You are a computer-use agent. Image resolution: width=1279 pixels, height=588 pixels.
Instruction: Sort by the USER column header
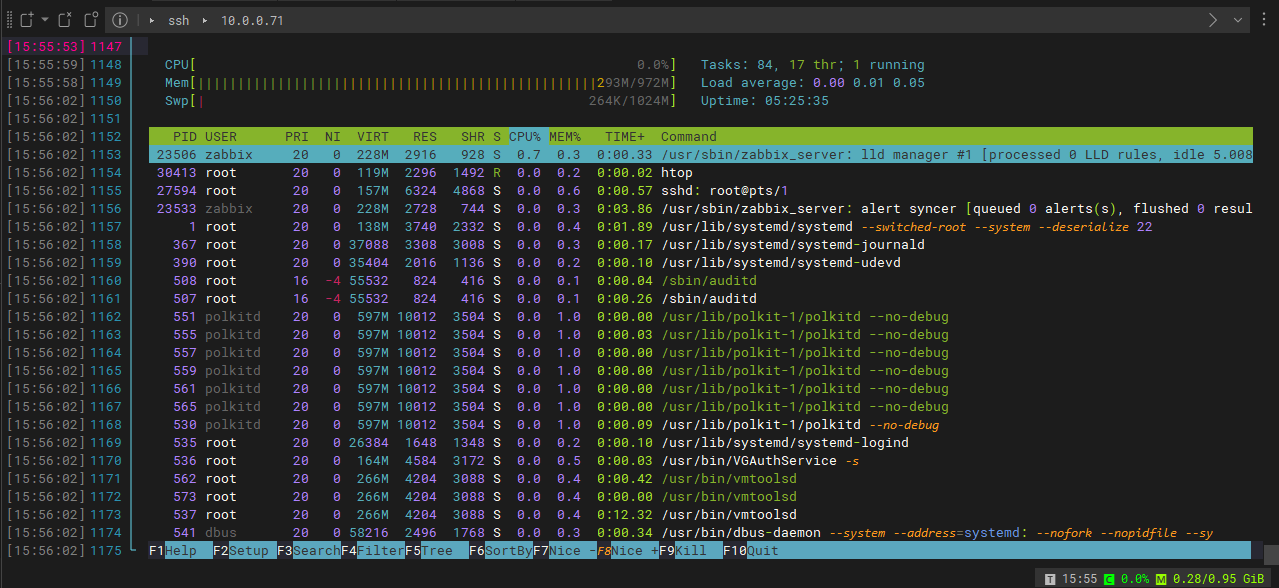pyautogui.click(x=221, y=137)
